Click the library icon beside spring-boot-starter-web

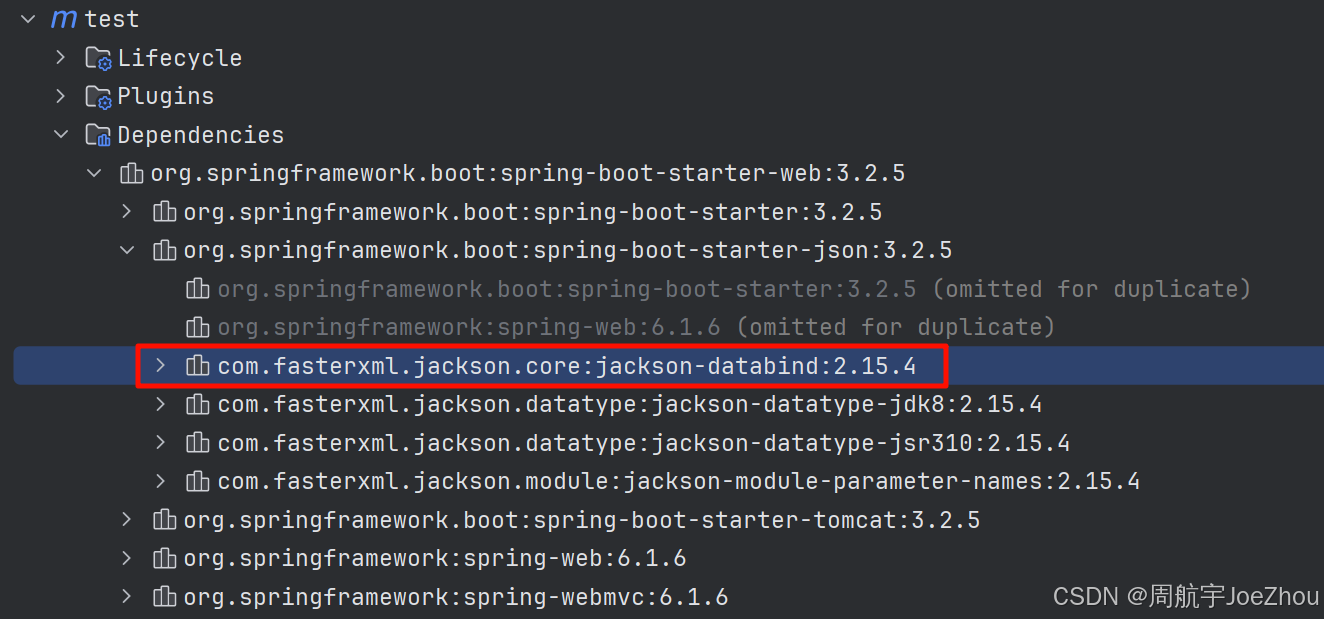pyautogui.click(x=131, y=172)
